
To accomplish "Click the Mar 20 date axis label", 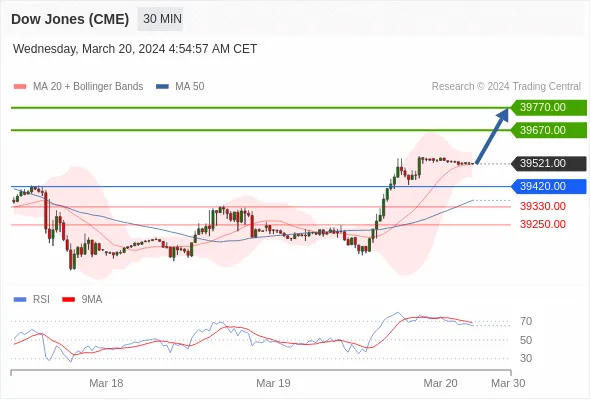I will (x=440, y=383).
